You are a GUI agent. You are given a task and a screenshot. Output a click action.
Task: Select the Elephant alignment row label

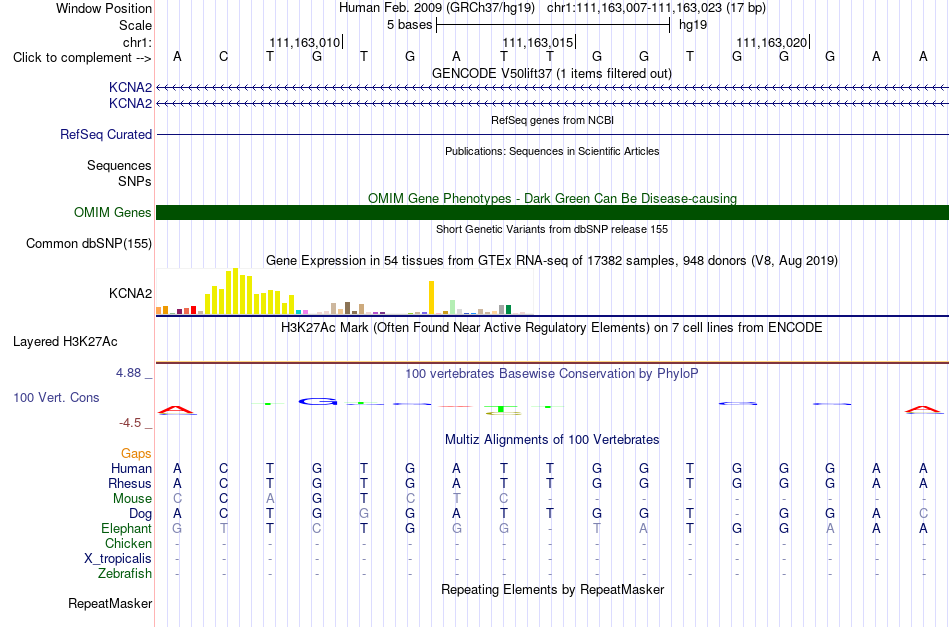click(x=127, y=528)
